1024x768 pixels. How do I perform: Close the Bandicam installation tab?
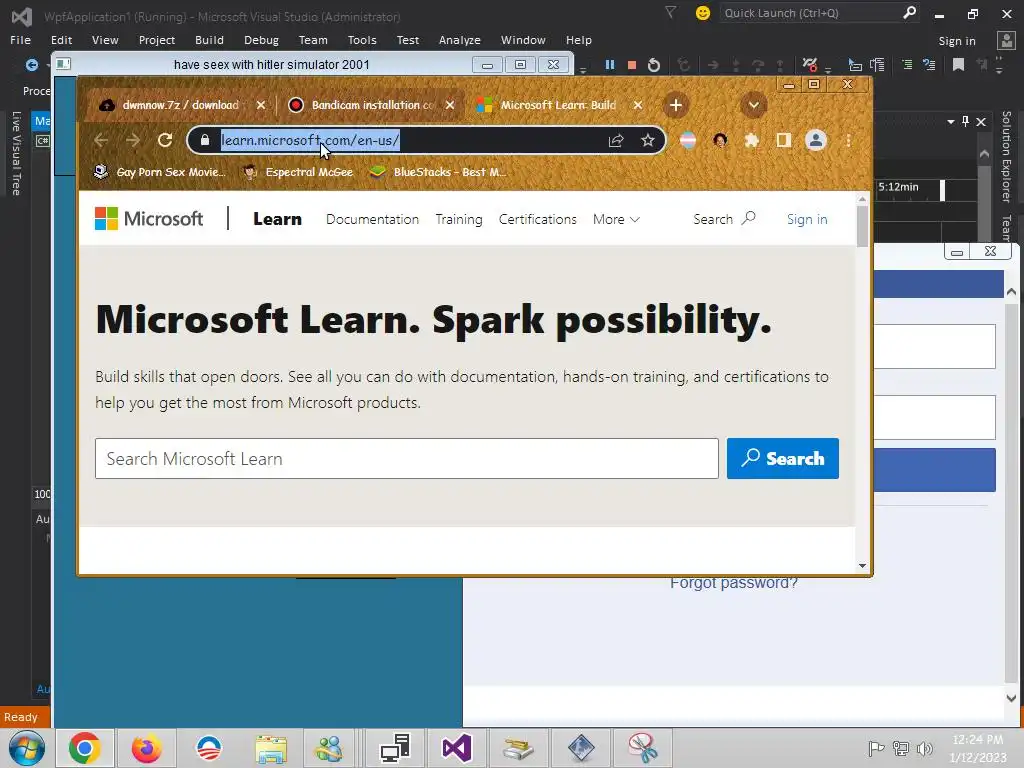click(x=450, y=104)
